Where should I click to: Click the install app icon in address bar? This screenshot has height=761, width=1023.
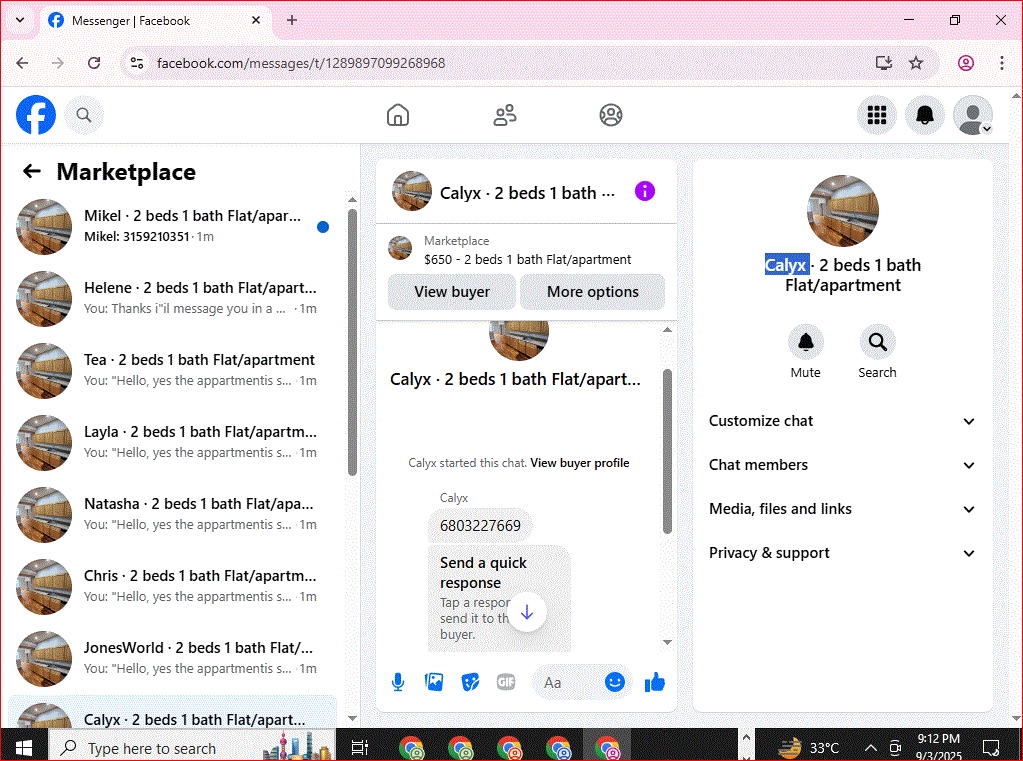884,63
